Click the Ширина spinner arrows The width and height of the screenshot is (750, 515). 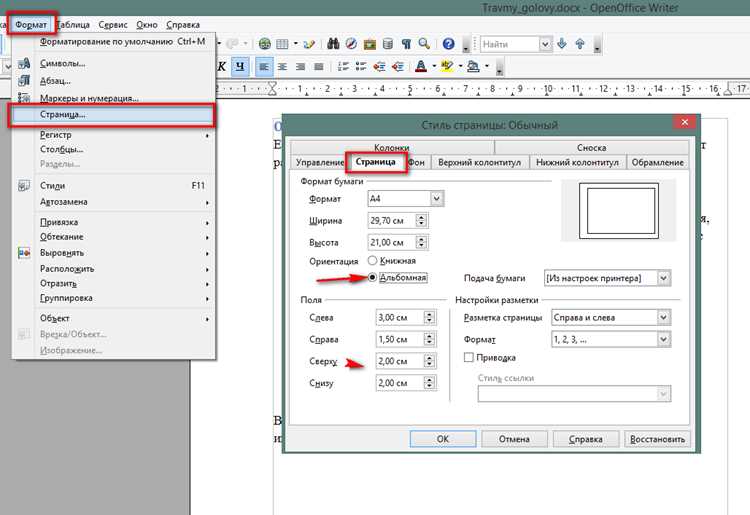tap(421, 220)
